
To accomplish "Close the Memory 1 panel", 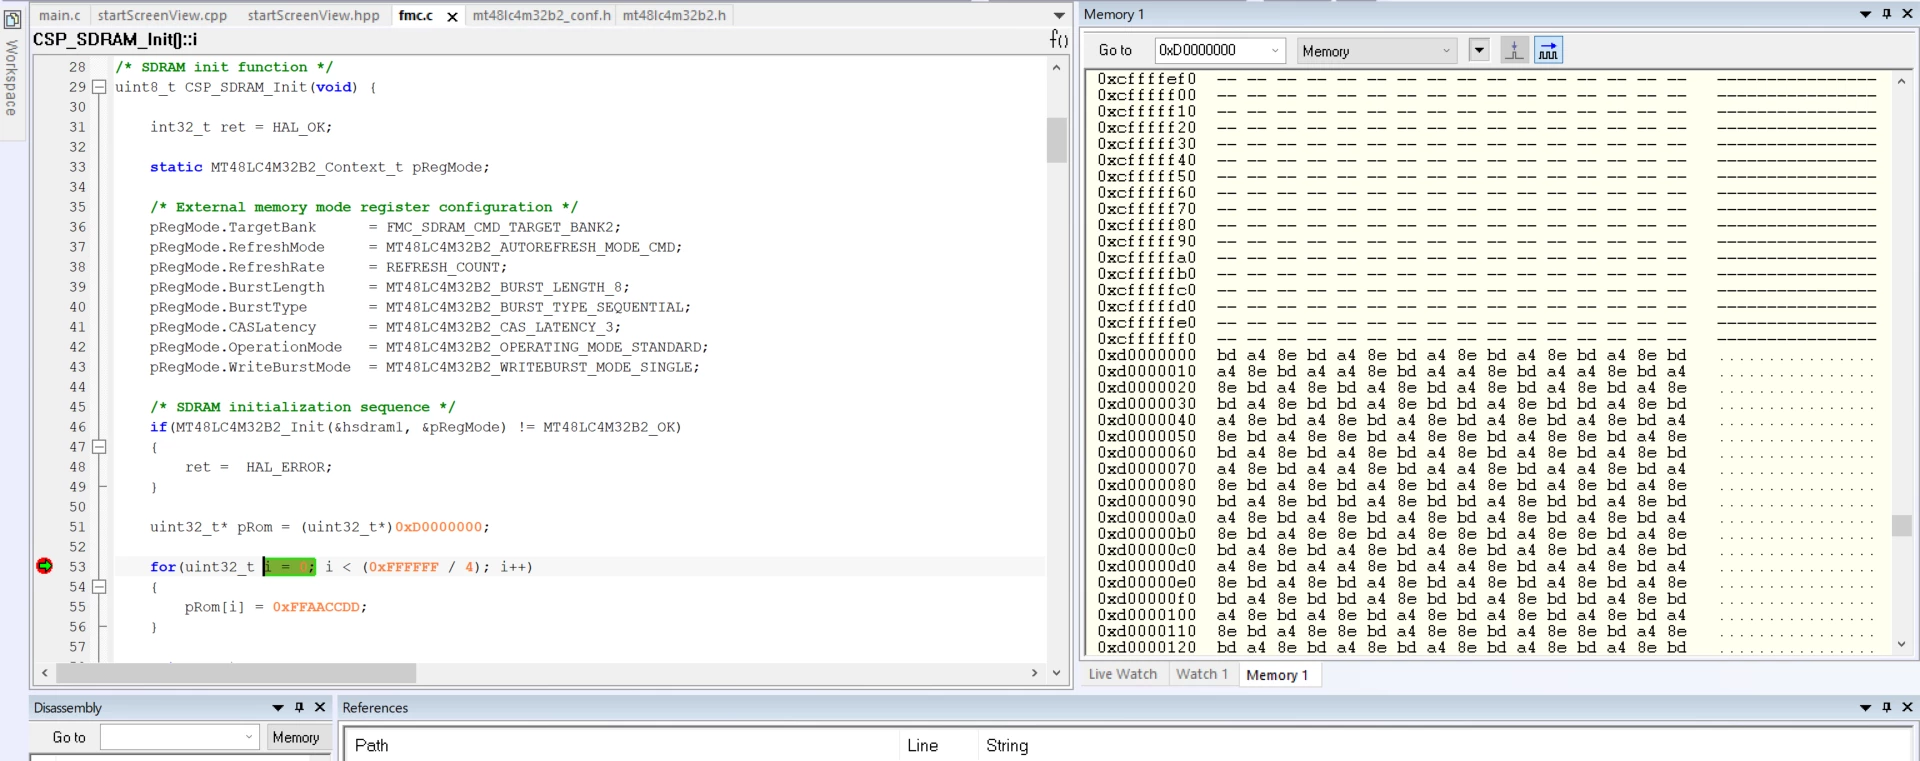I will pyautogui.click(x=1907, y=14).
